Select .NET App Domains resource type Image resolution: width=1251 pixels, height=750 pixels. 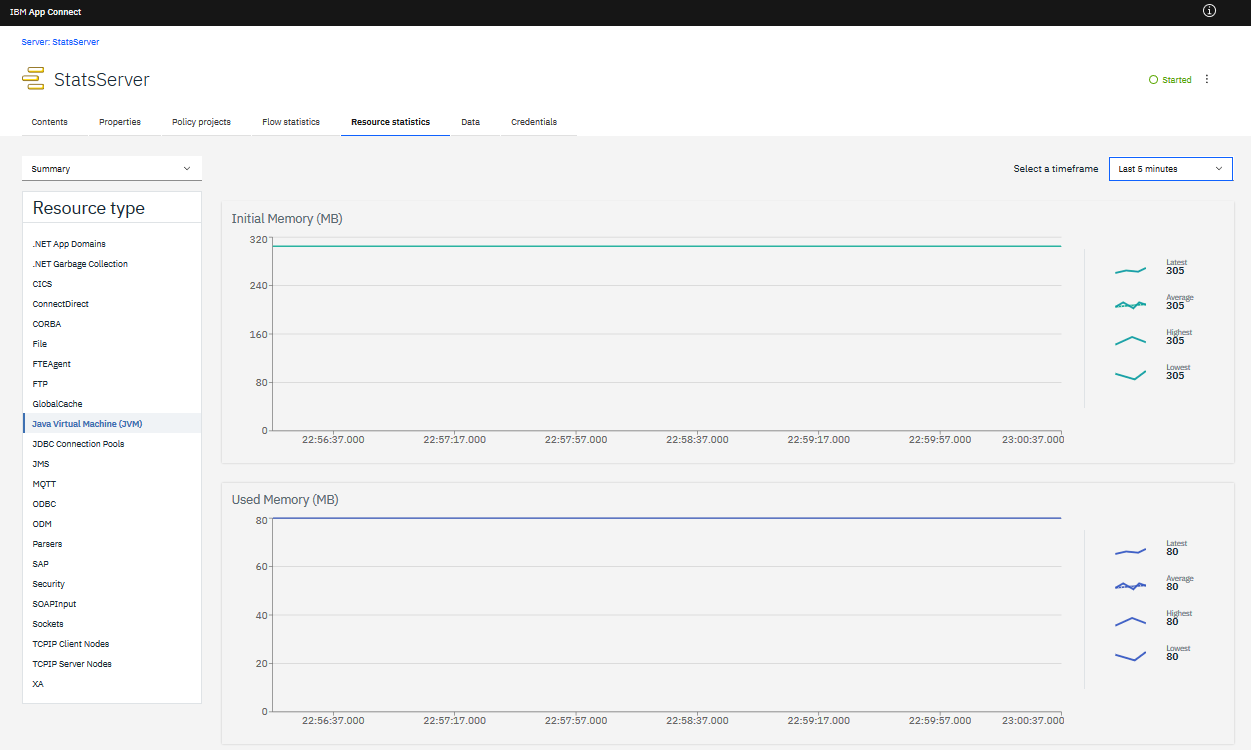(112, 244)
